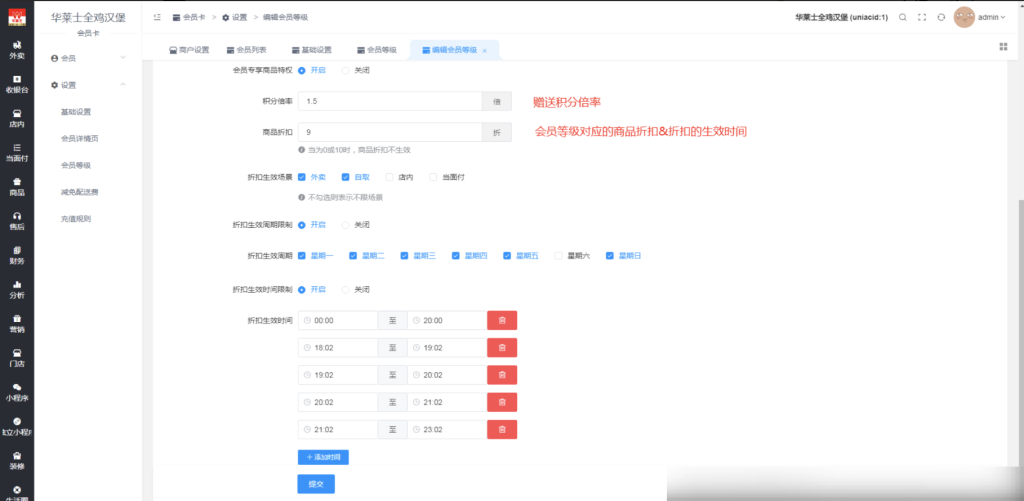Switch to 商户设置 tab
Viewport: 1024px width, 501px height.
pyautogui.click(x=189, y=50)
